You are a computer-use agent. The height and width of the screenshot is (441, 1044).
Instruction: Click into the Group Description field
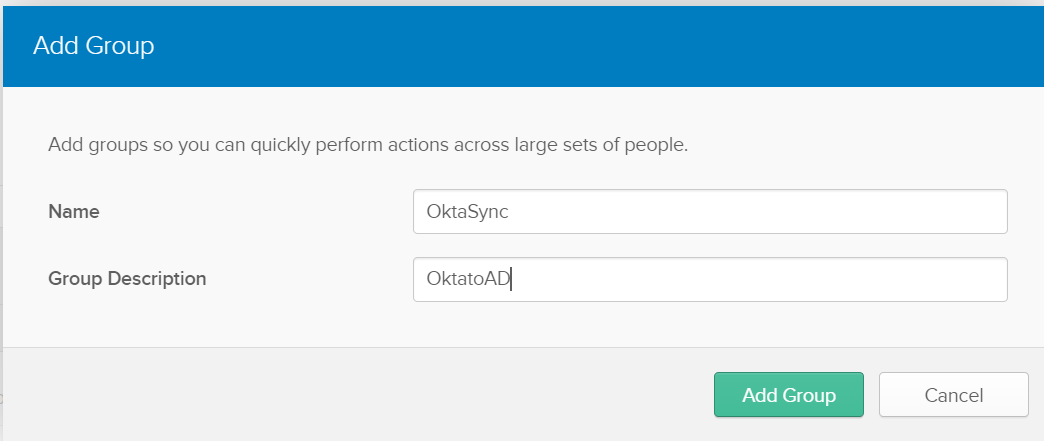pyautogui.click(x=709, y=279)
